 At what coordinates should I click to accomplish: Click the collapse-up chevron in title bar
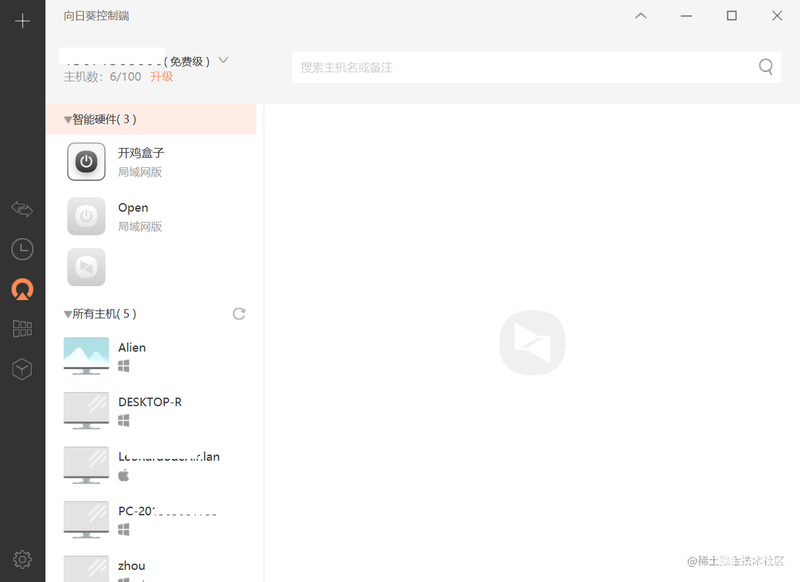pos(641,16)
